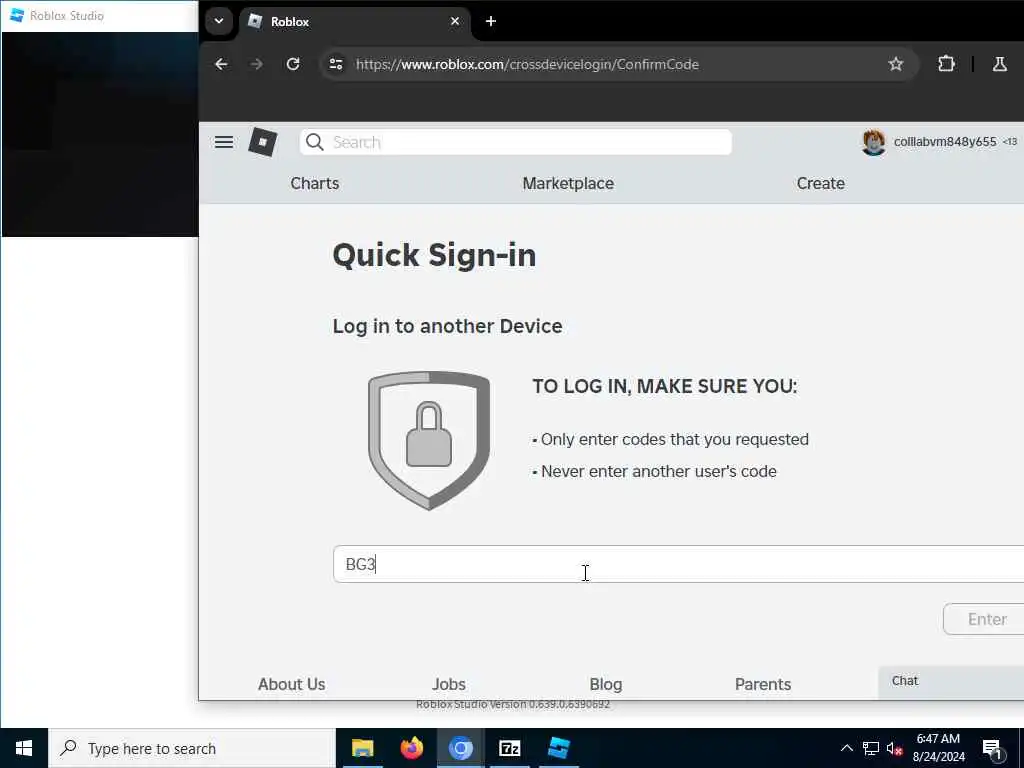View site information icon in address bar
The width and height of the screenshot is (1024, 768).
[336, 64]
